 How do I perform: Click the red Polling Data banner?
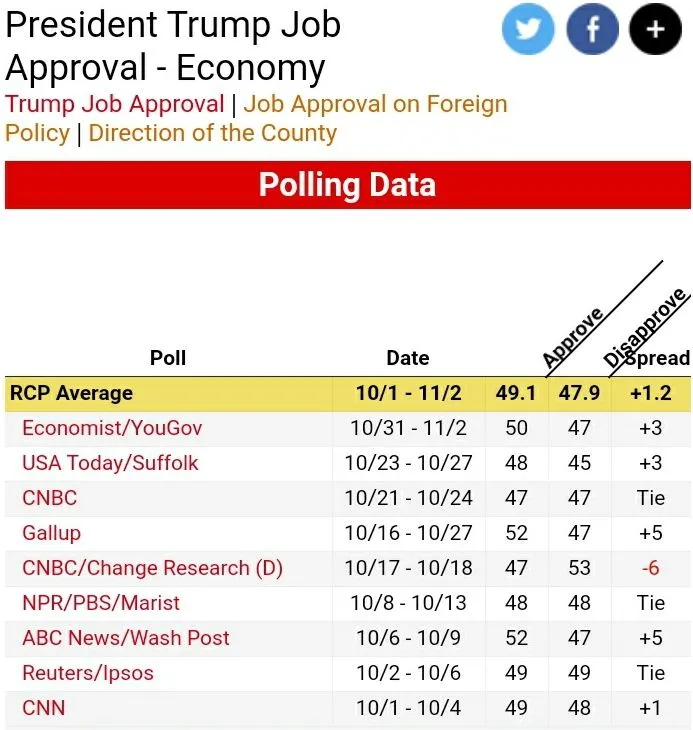[347, 185]
